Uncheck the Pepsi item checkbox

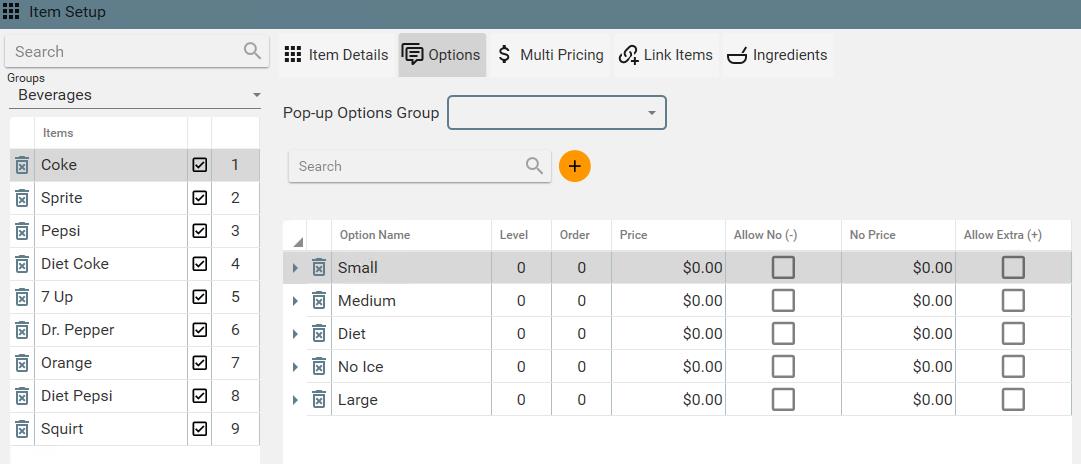coord(200,231)
